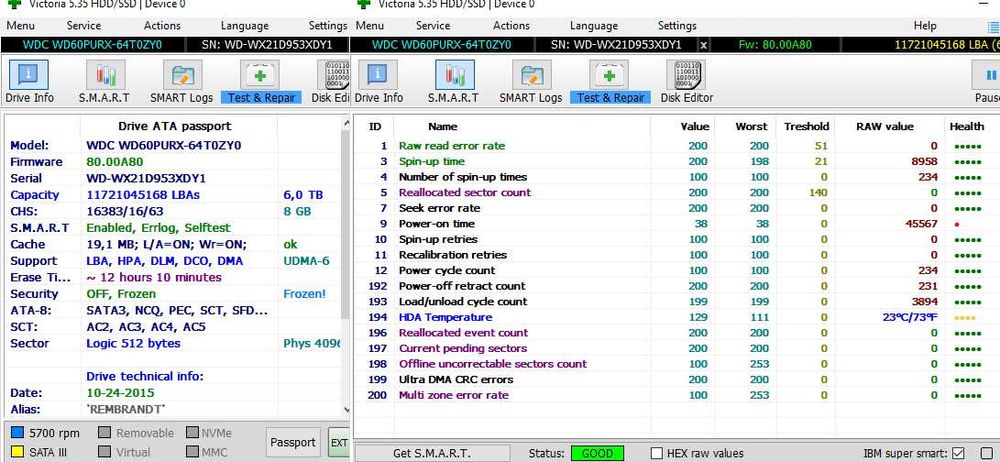Click the RAW value column header
The height and width of the screenshot is (462, 1000).
(x=885, y=126)
